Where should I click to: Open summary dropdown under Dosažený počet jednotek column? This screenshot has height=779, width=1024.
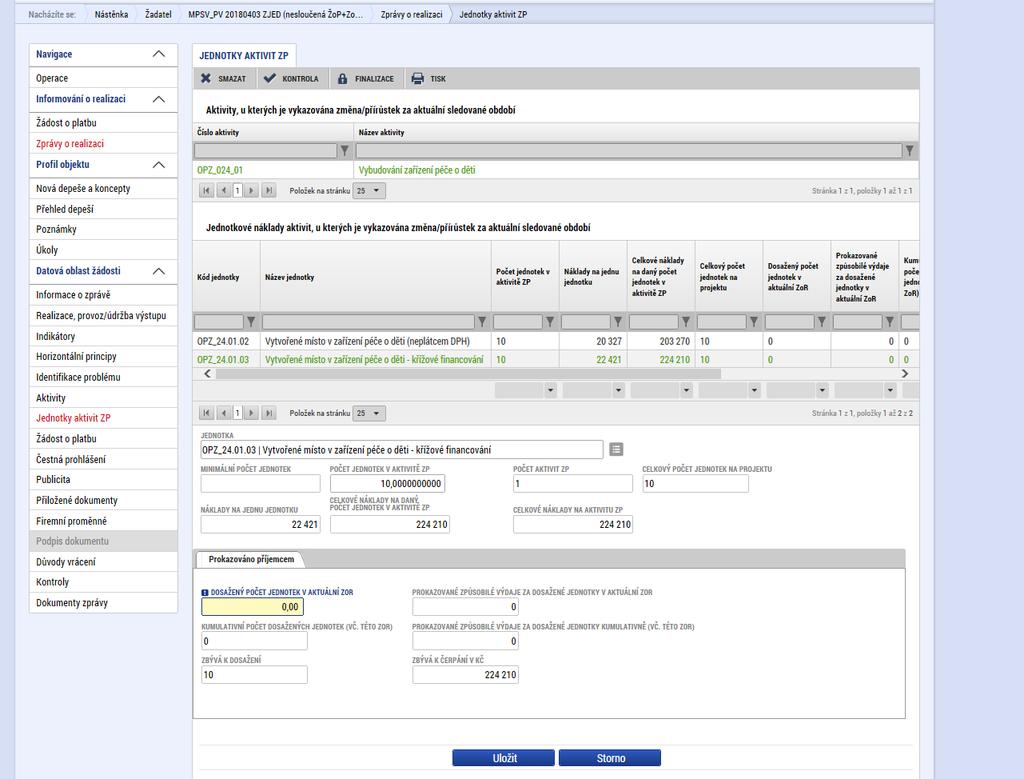click(822, 390)
